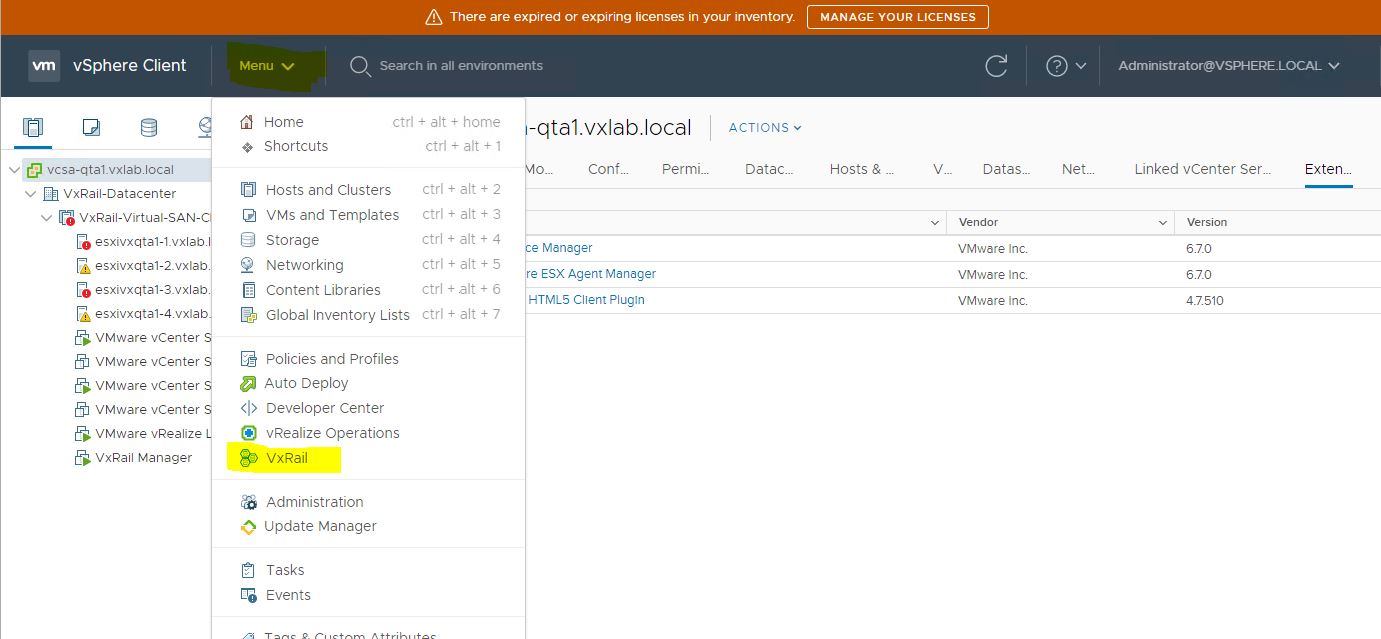1381x639 pixels.
Task: Click the Storage inventory icon in sidebar
Action: [148, 128]
